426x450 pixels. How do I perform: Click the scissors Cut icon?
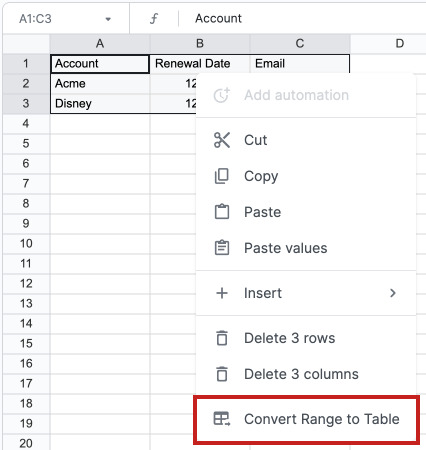(x=222, y=140)
